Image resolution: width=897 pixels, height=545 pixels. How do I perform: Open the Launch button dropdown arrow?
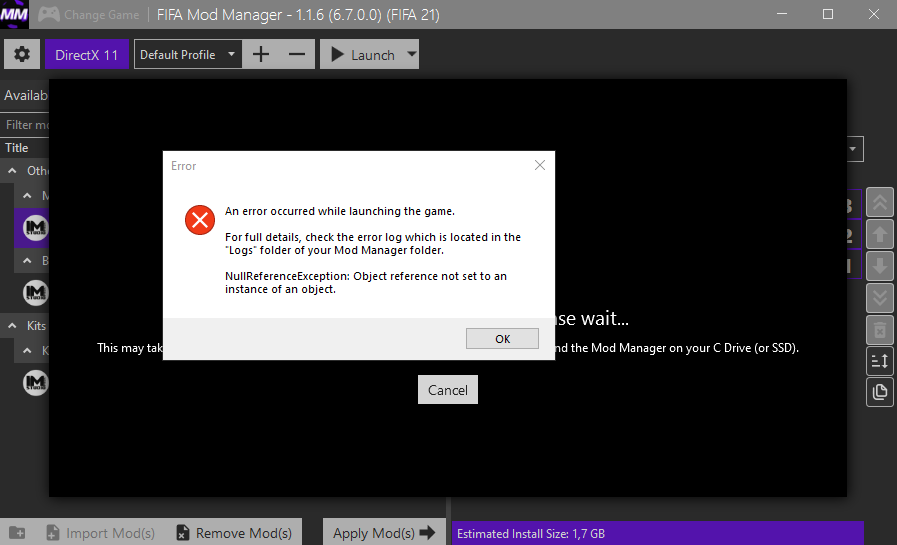(x=412, y=54)
